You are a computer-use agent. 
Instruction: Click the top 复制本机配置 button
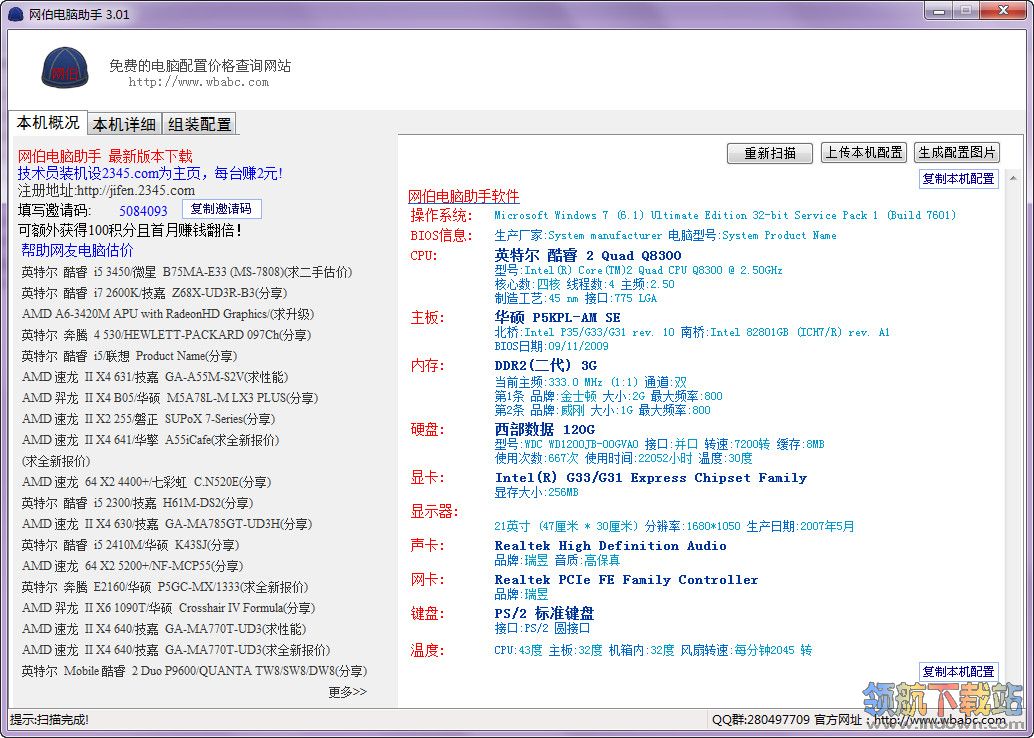[958, 179]
